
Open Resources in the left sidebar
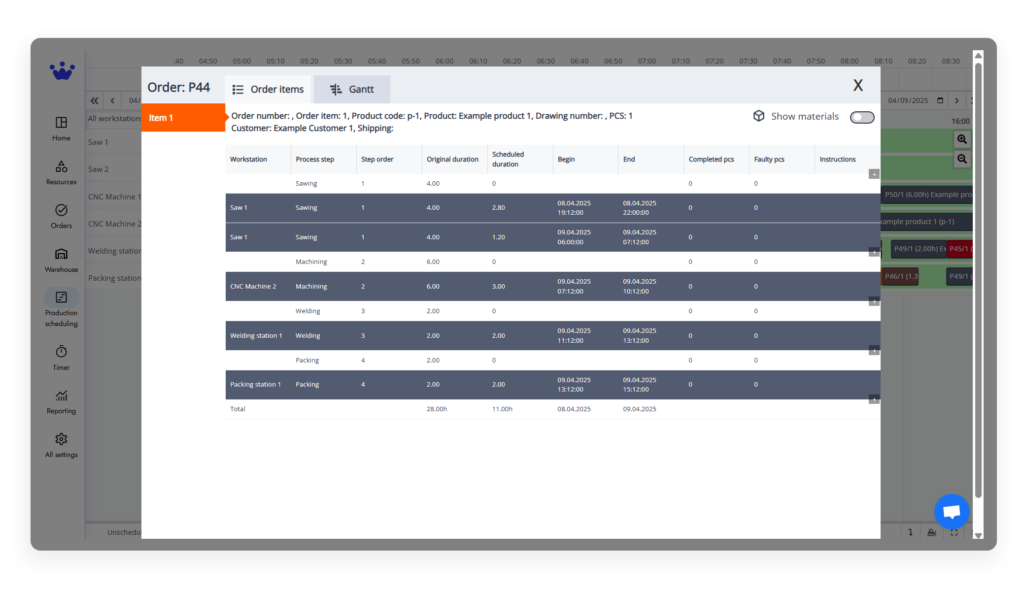(x=61, y=167)
